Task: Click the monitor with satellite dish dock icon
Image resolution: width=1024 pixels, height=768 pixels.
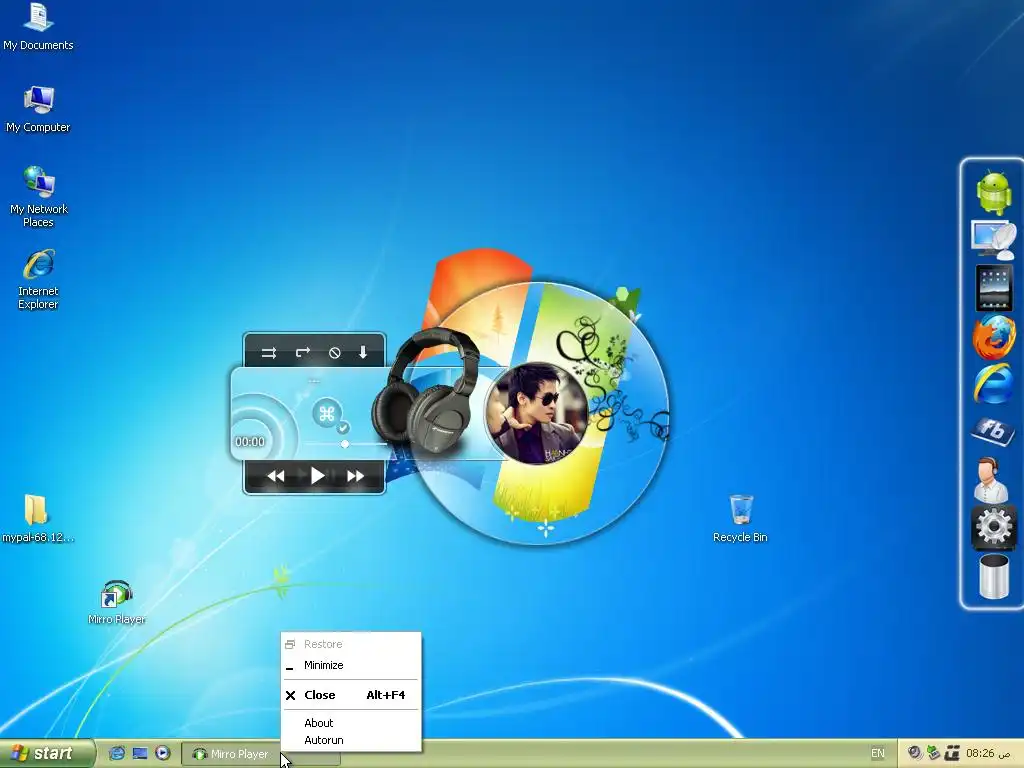Action: (x=993, y=239)
